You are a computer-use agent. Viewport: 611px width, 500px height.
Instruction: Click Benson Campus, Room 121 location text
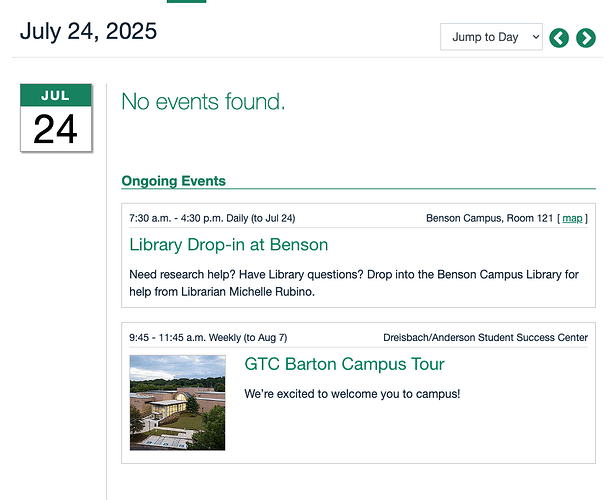pyautogui.click(x=489, y=218)
